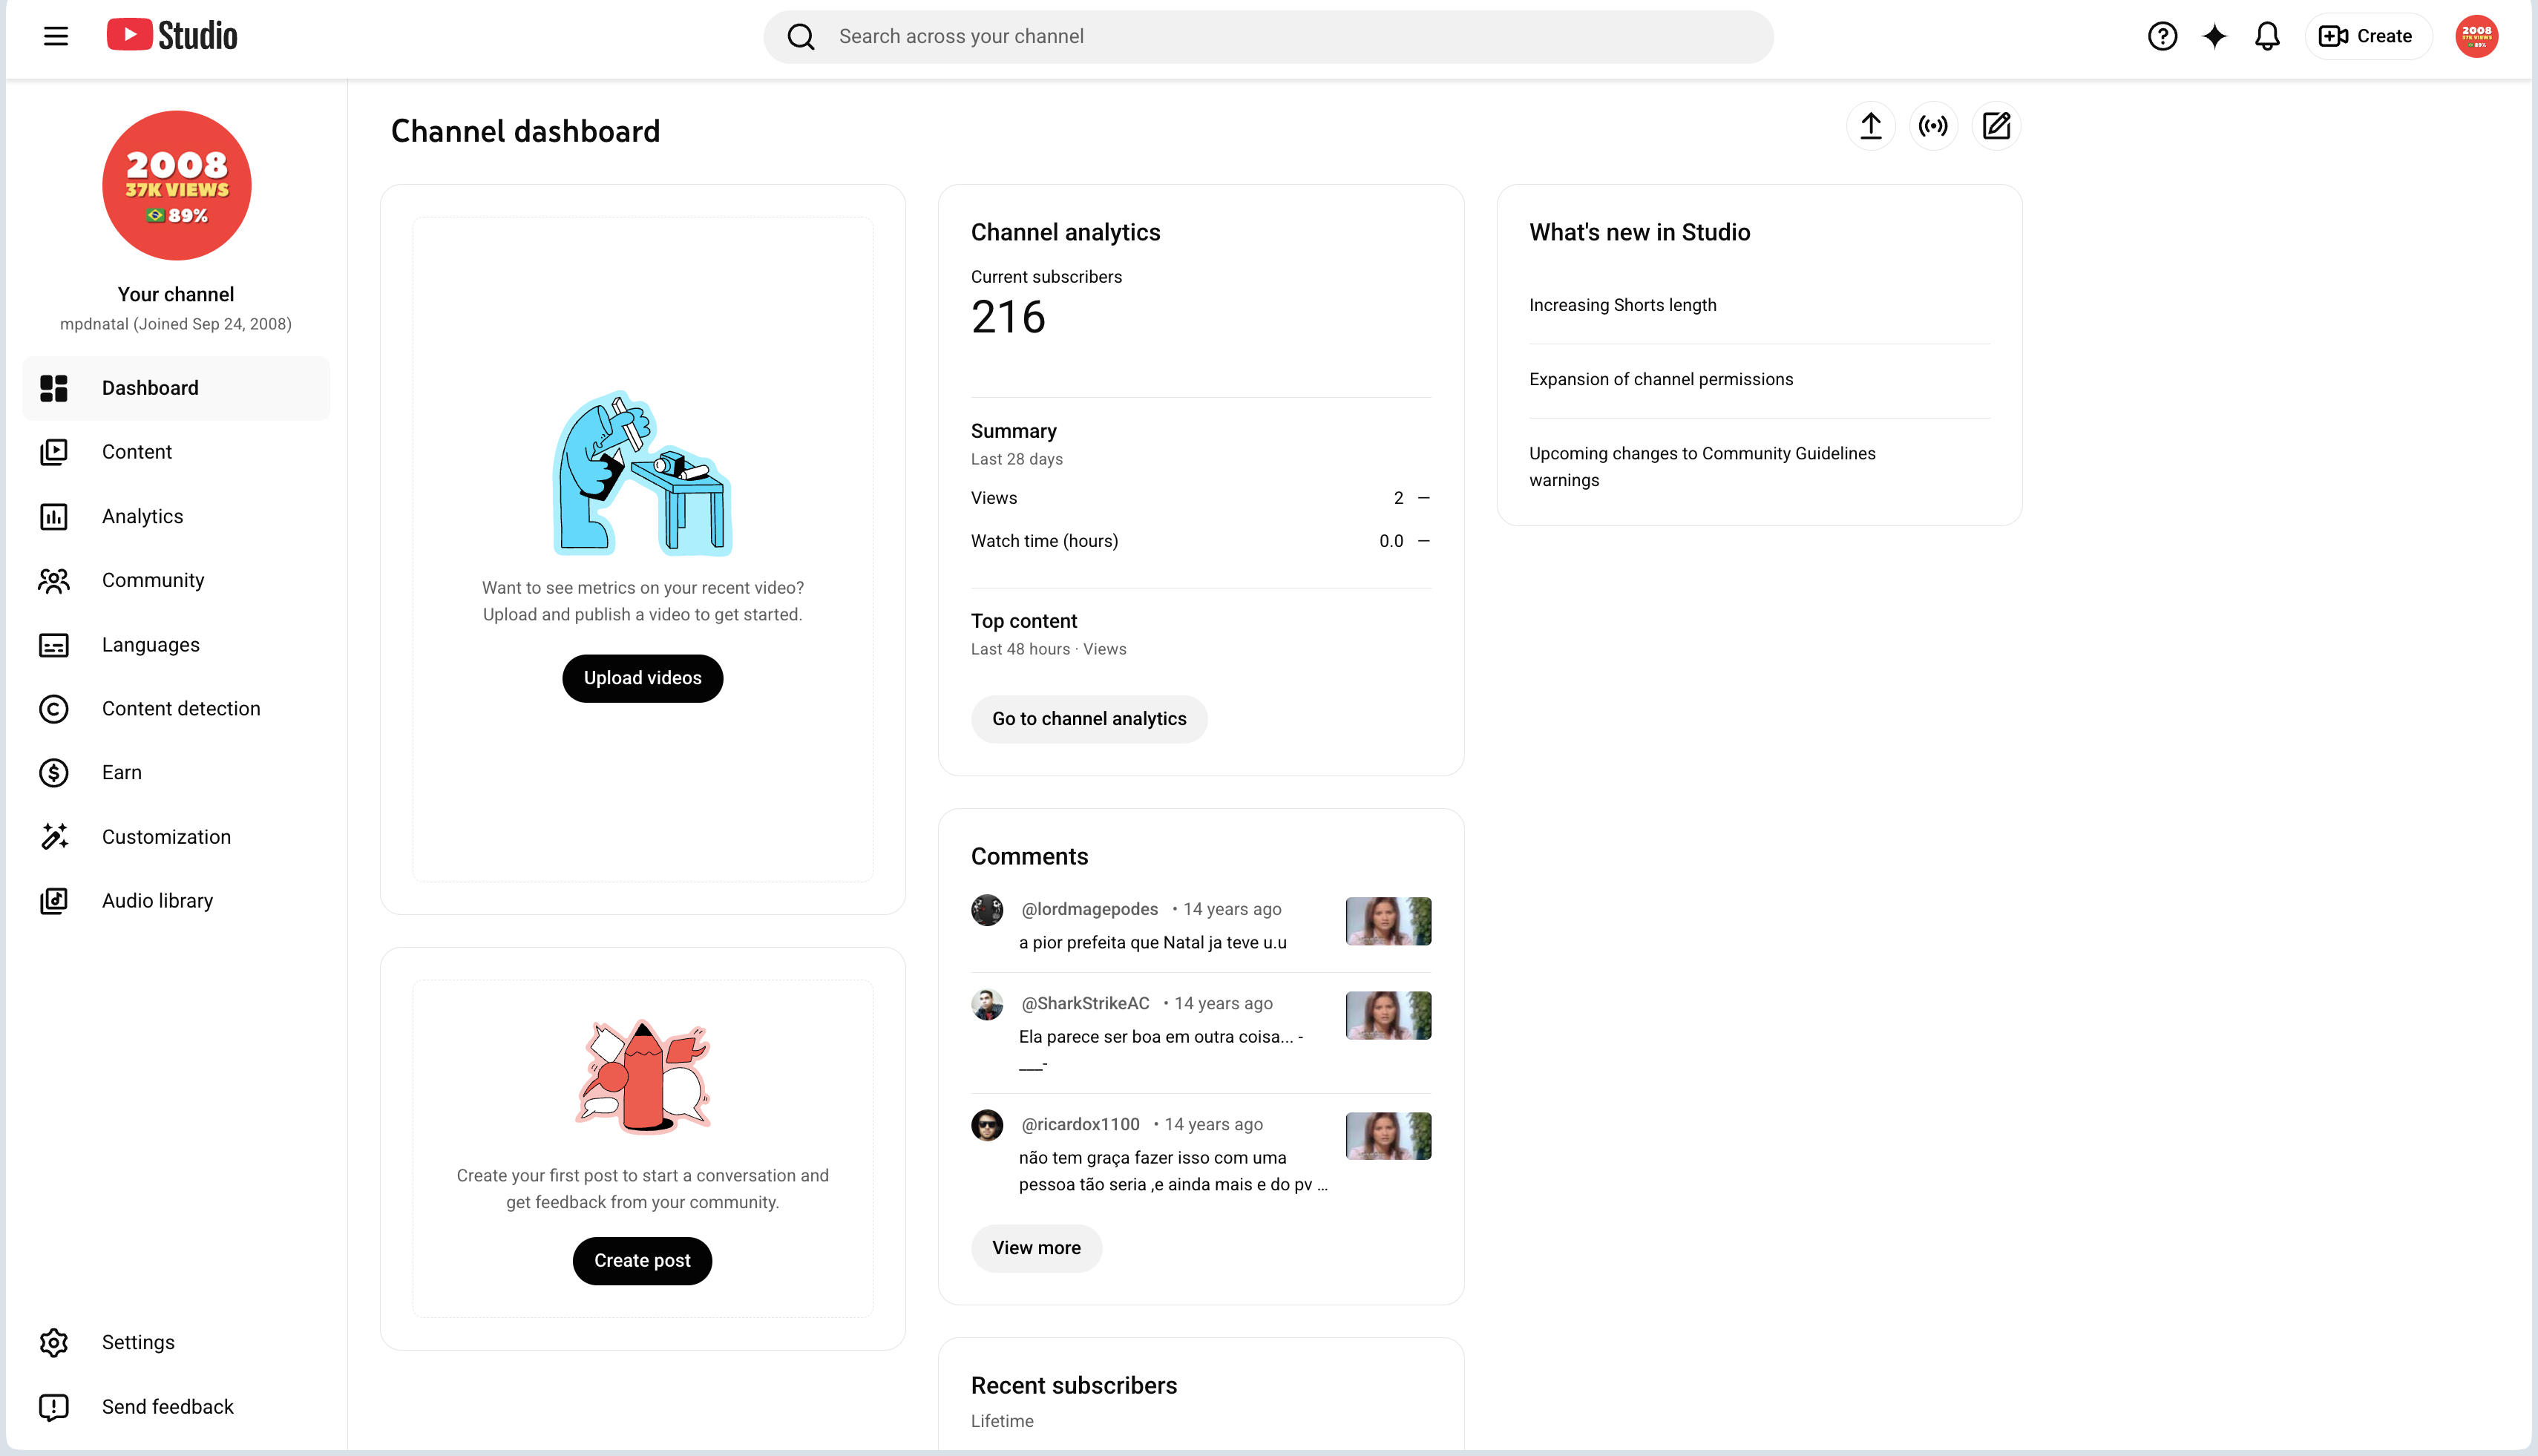The width and height of the screenshot is (2538, 1456).
Task: Open Customization in the sidebar
Action: [x=176, y=837]
